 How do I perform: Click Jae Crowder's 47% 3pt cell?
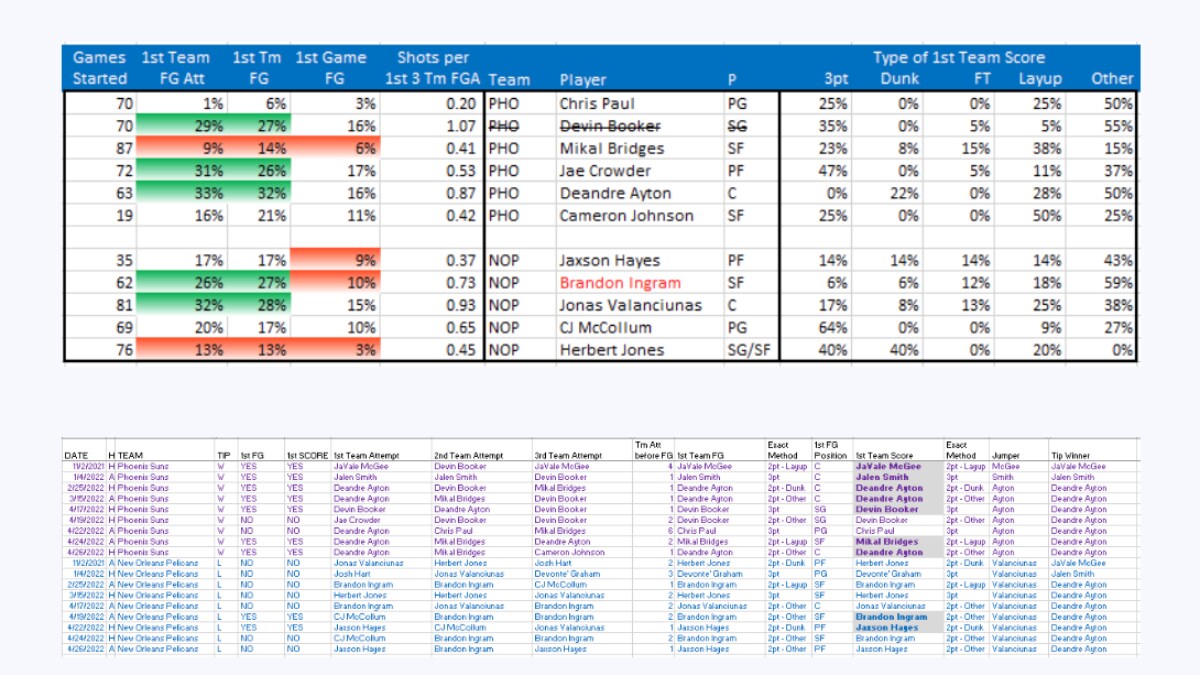click(814, 170)
